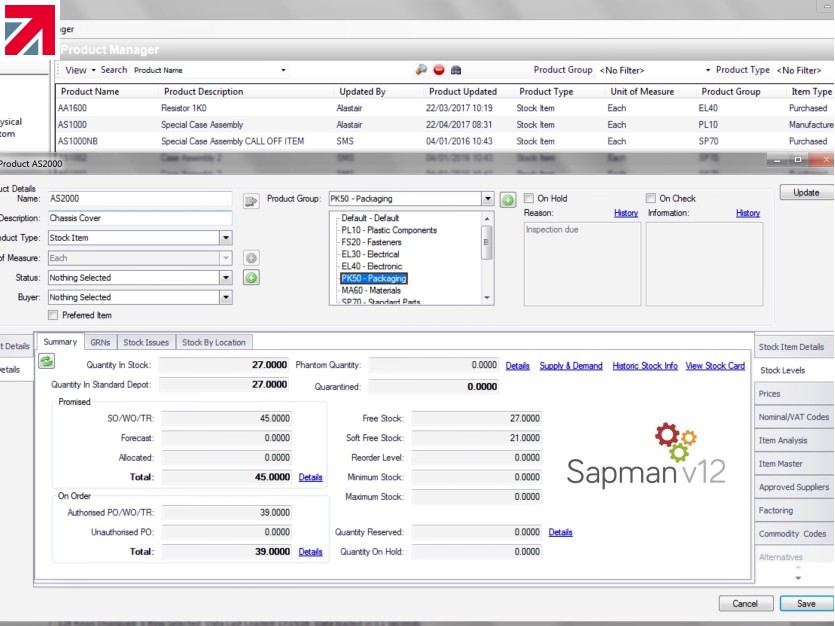The image size is (835, 626).
Task: Open the Product Type dropdown showing Stock Item
Action: click(226, 238)
